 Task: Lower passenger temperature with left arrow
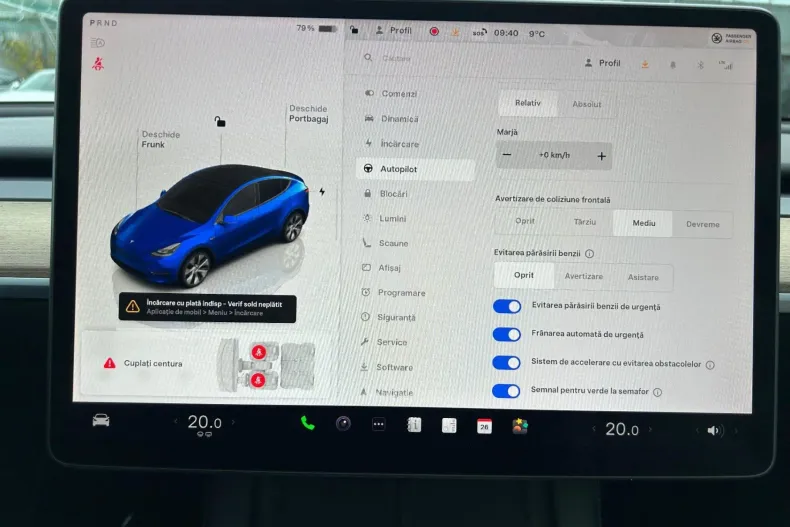point(594,429)
